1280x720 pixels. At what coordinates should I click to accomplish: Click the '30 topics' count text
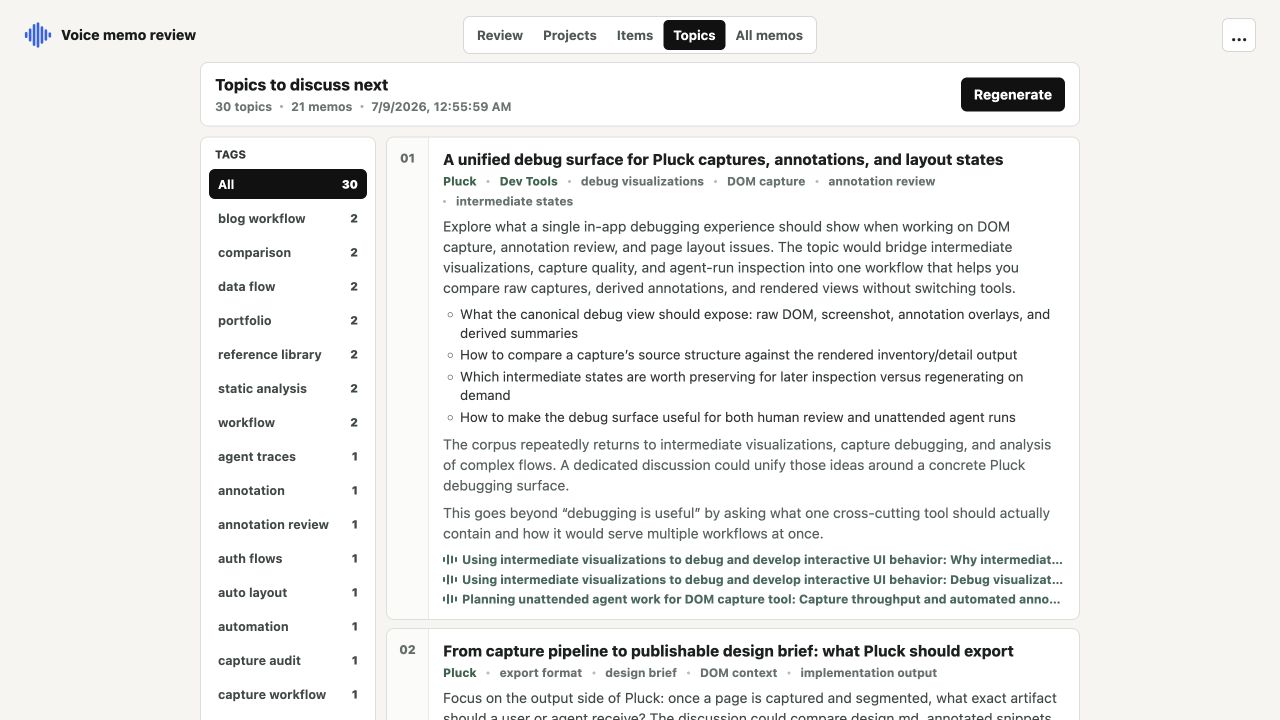coord(243,107)
